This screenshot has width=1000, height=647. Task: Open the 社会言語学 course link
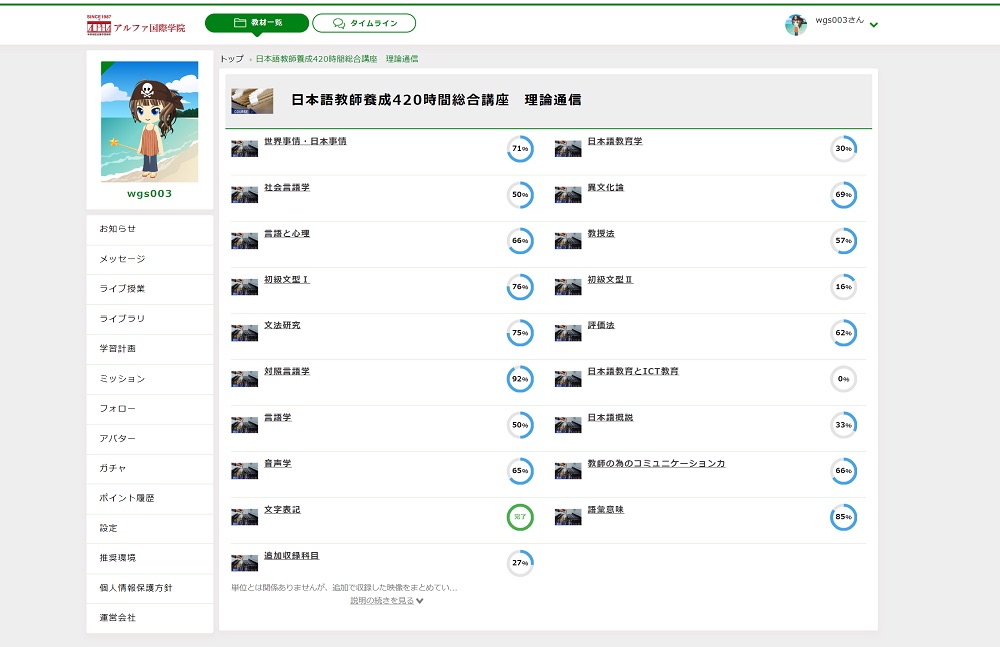(286, 187)
